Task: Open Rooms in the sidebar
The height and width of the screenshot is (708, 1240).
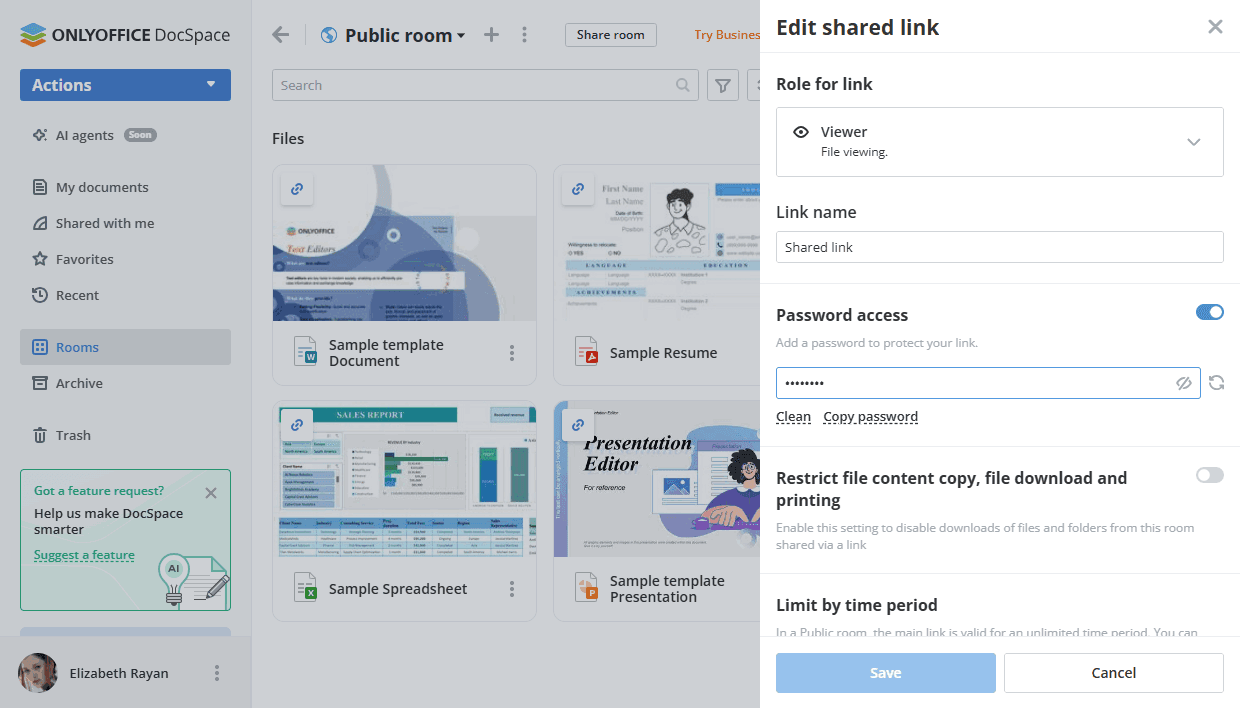Action: (77, 347)
